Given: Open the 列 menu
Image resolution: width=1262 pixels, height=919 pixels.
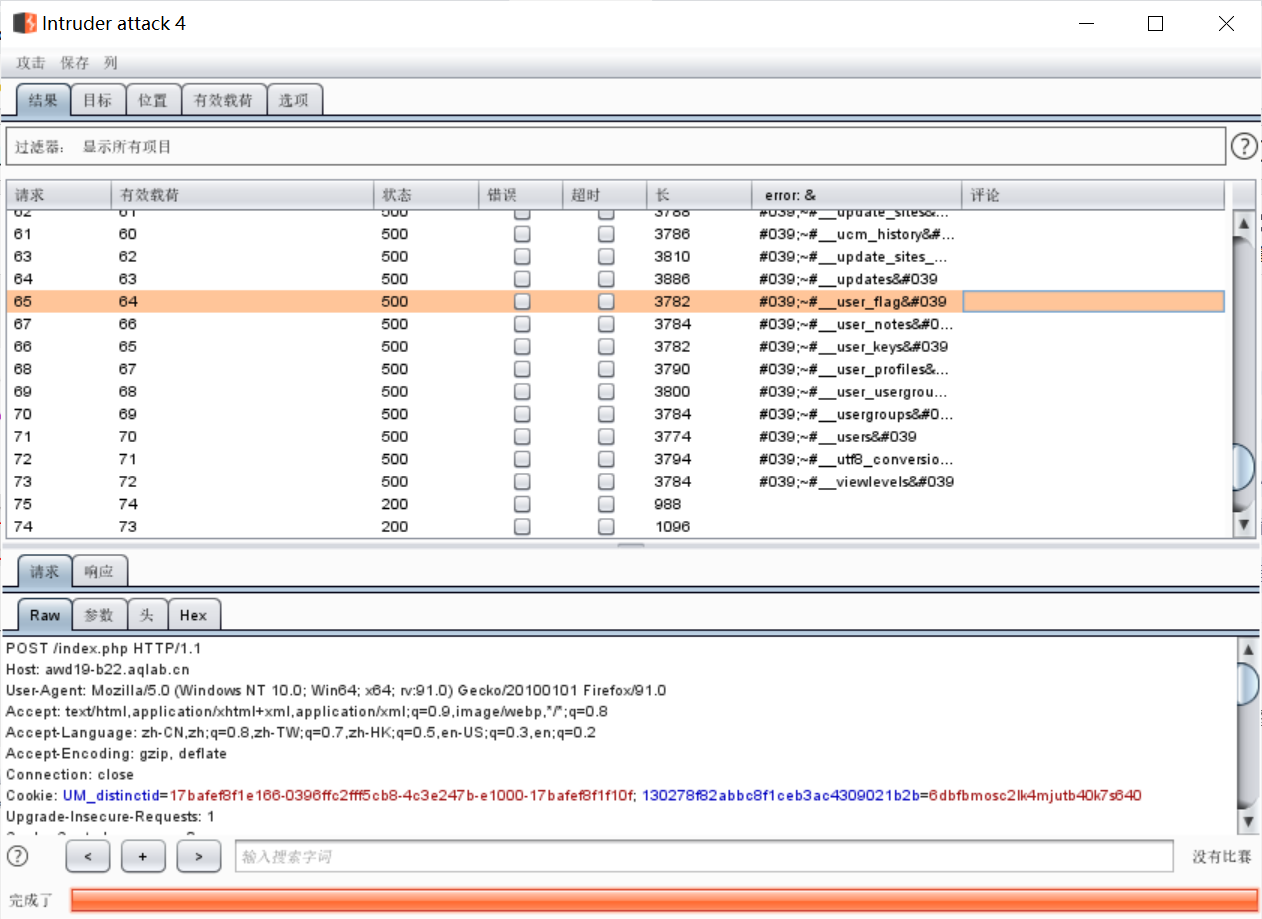Looking at the screenshot, I should coord(110,62).
